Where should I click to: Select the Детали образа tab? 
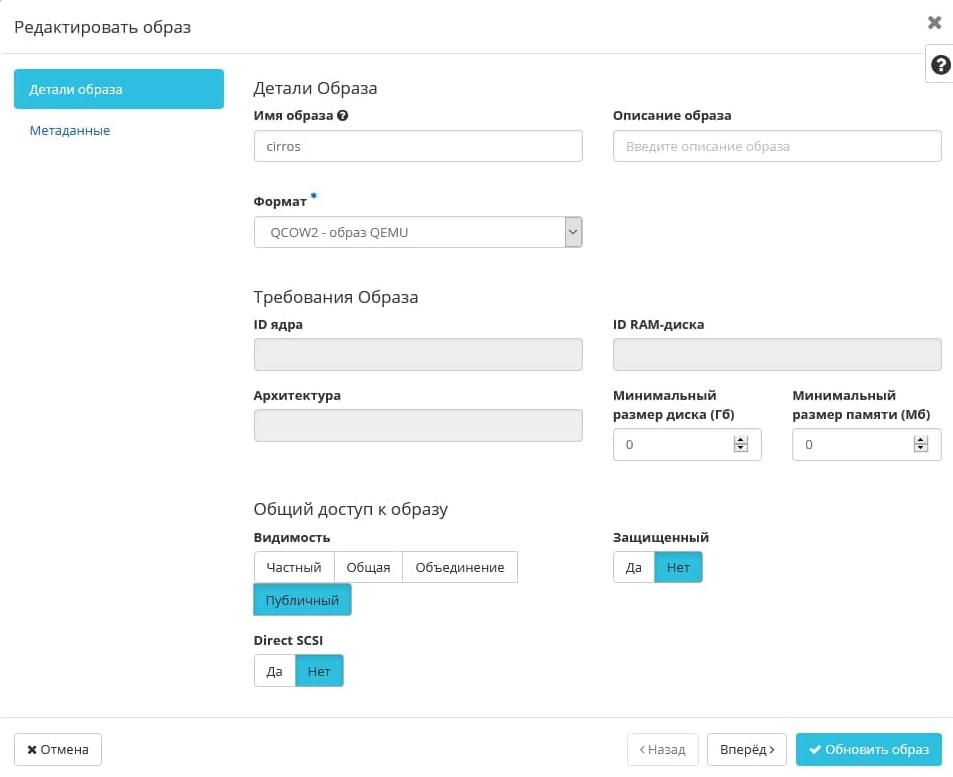point(118,89)
